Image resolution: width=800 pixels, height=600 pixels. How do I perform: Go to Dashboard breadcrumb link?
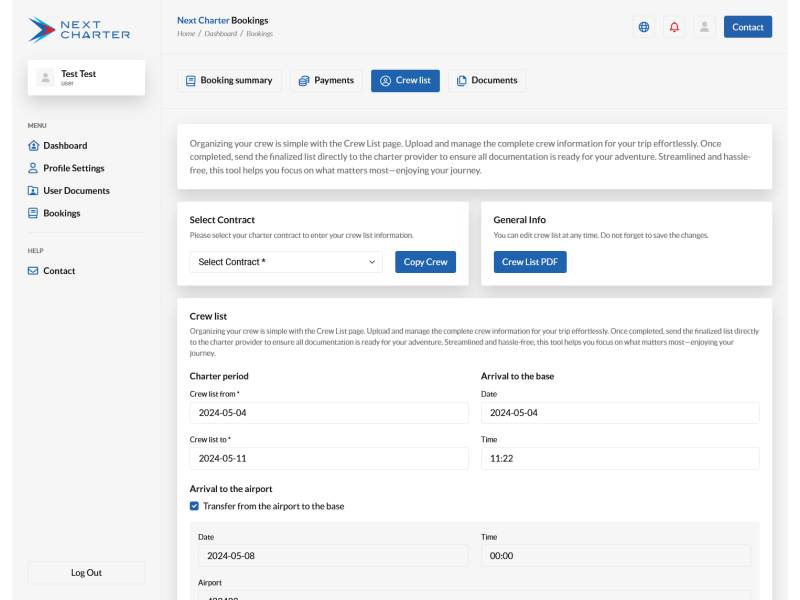pos(220,34)
